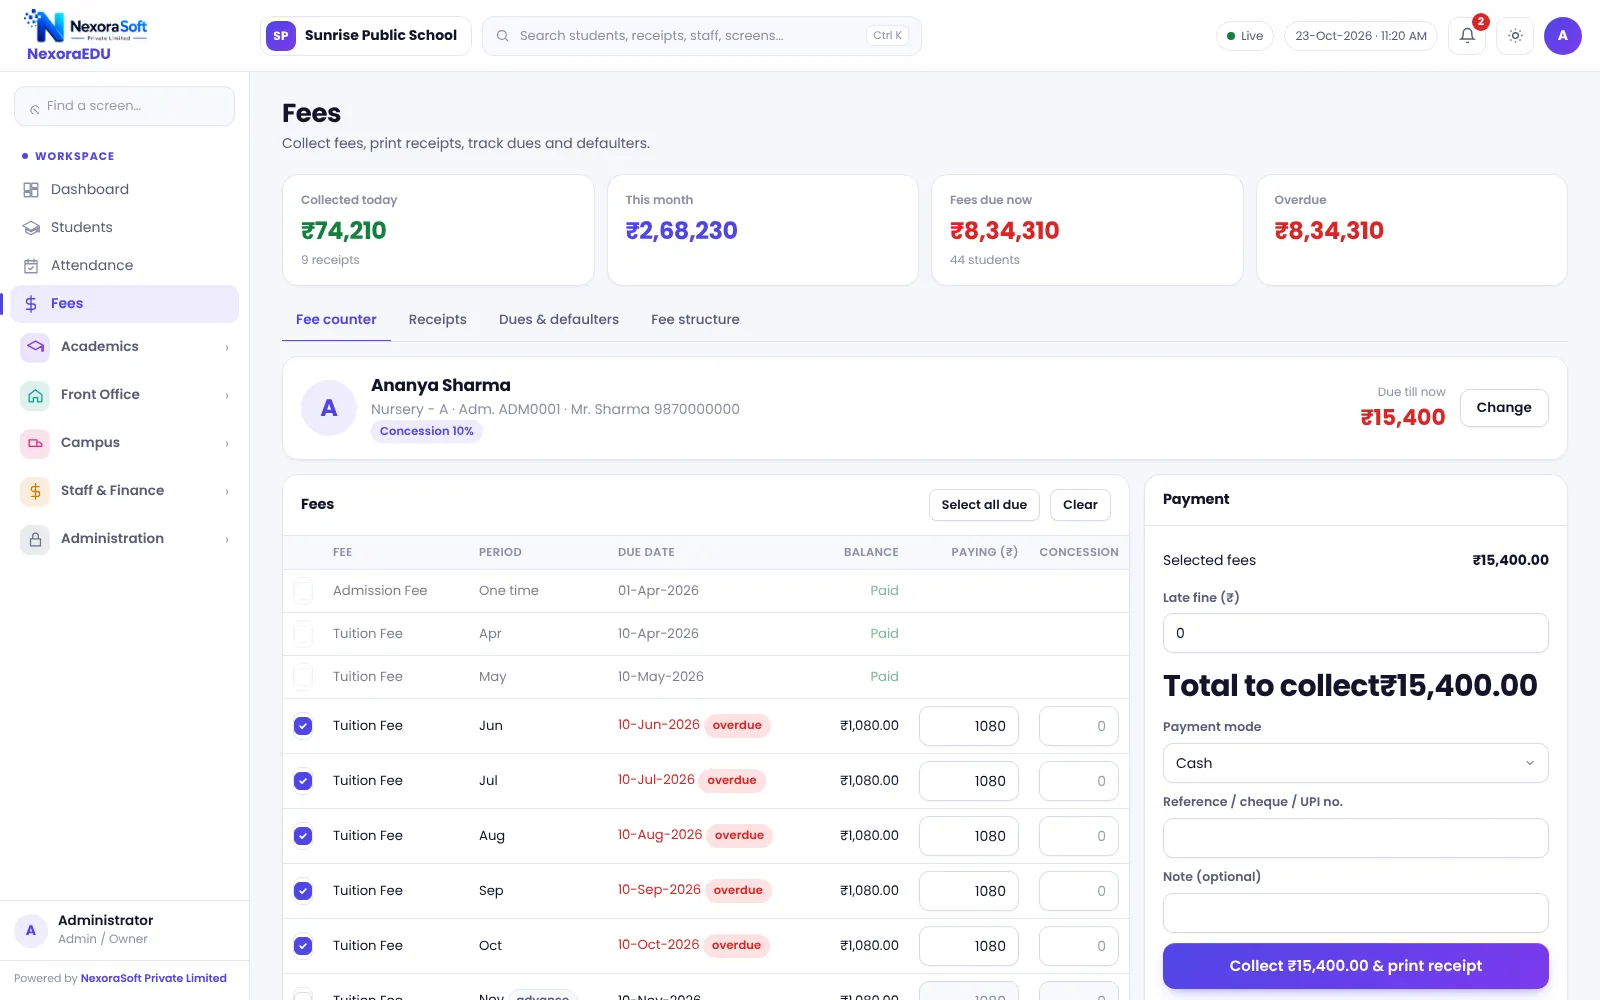Expand the Academics menu chevron

(227, 348)
